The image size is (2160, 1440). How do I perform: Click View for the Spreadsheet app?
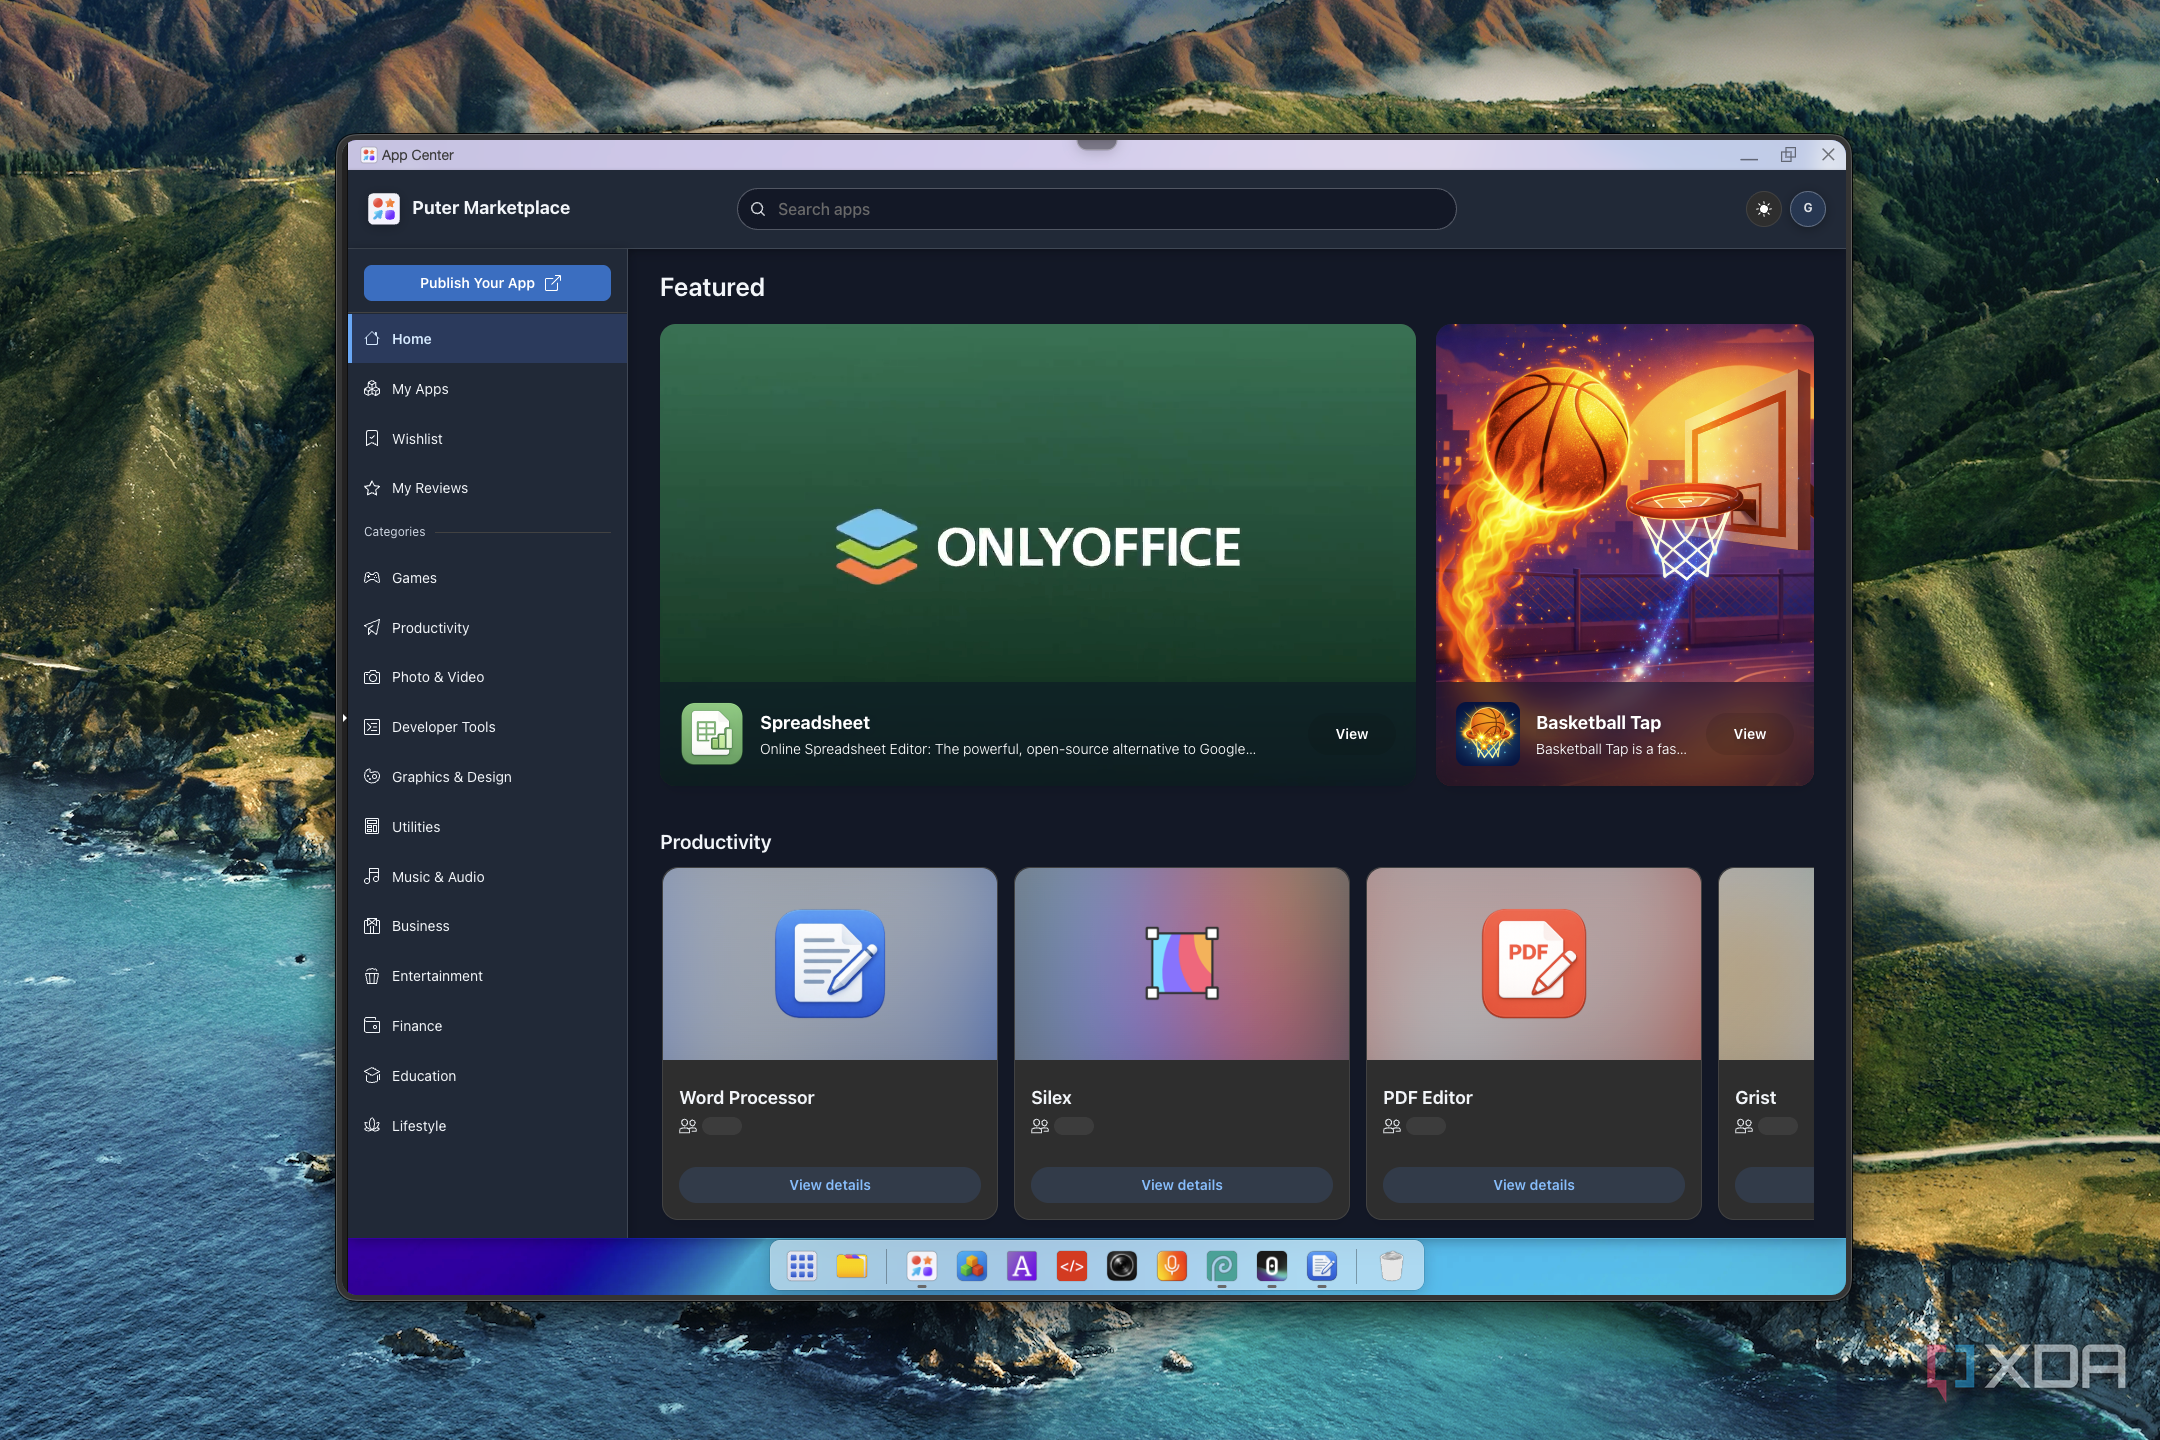[x=1351, y=734]
